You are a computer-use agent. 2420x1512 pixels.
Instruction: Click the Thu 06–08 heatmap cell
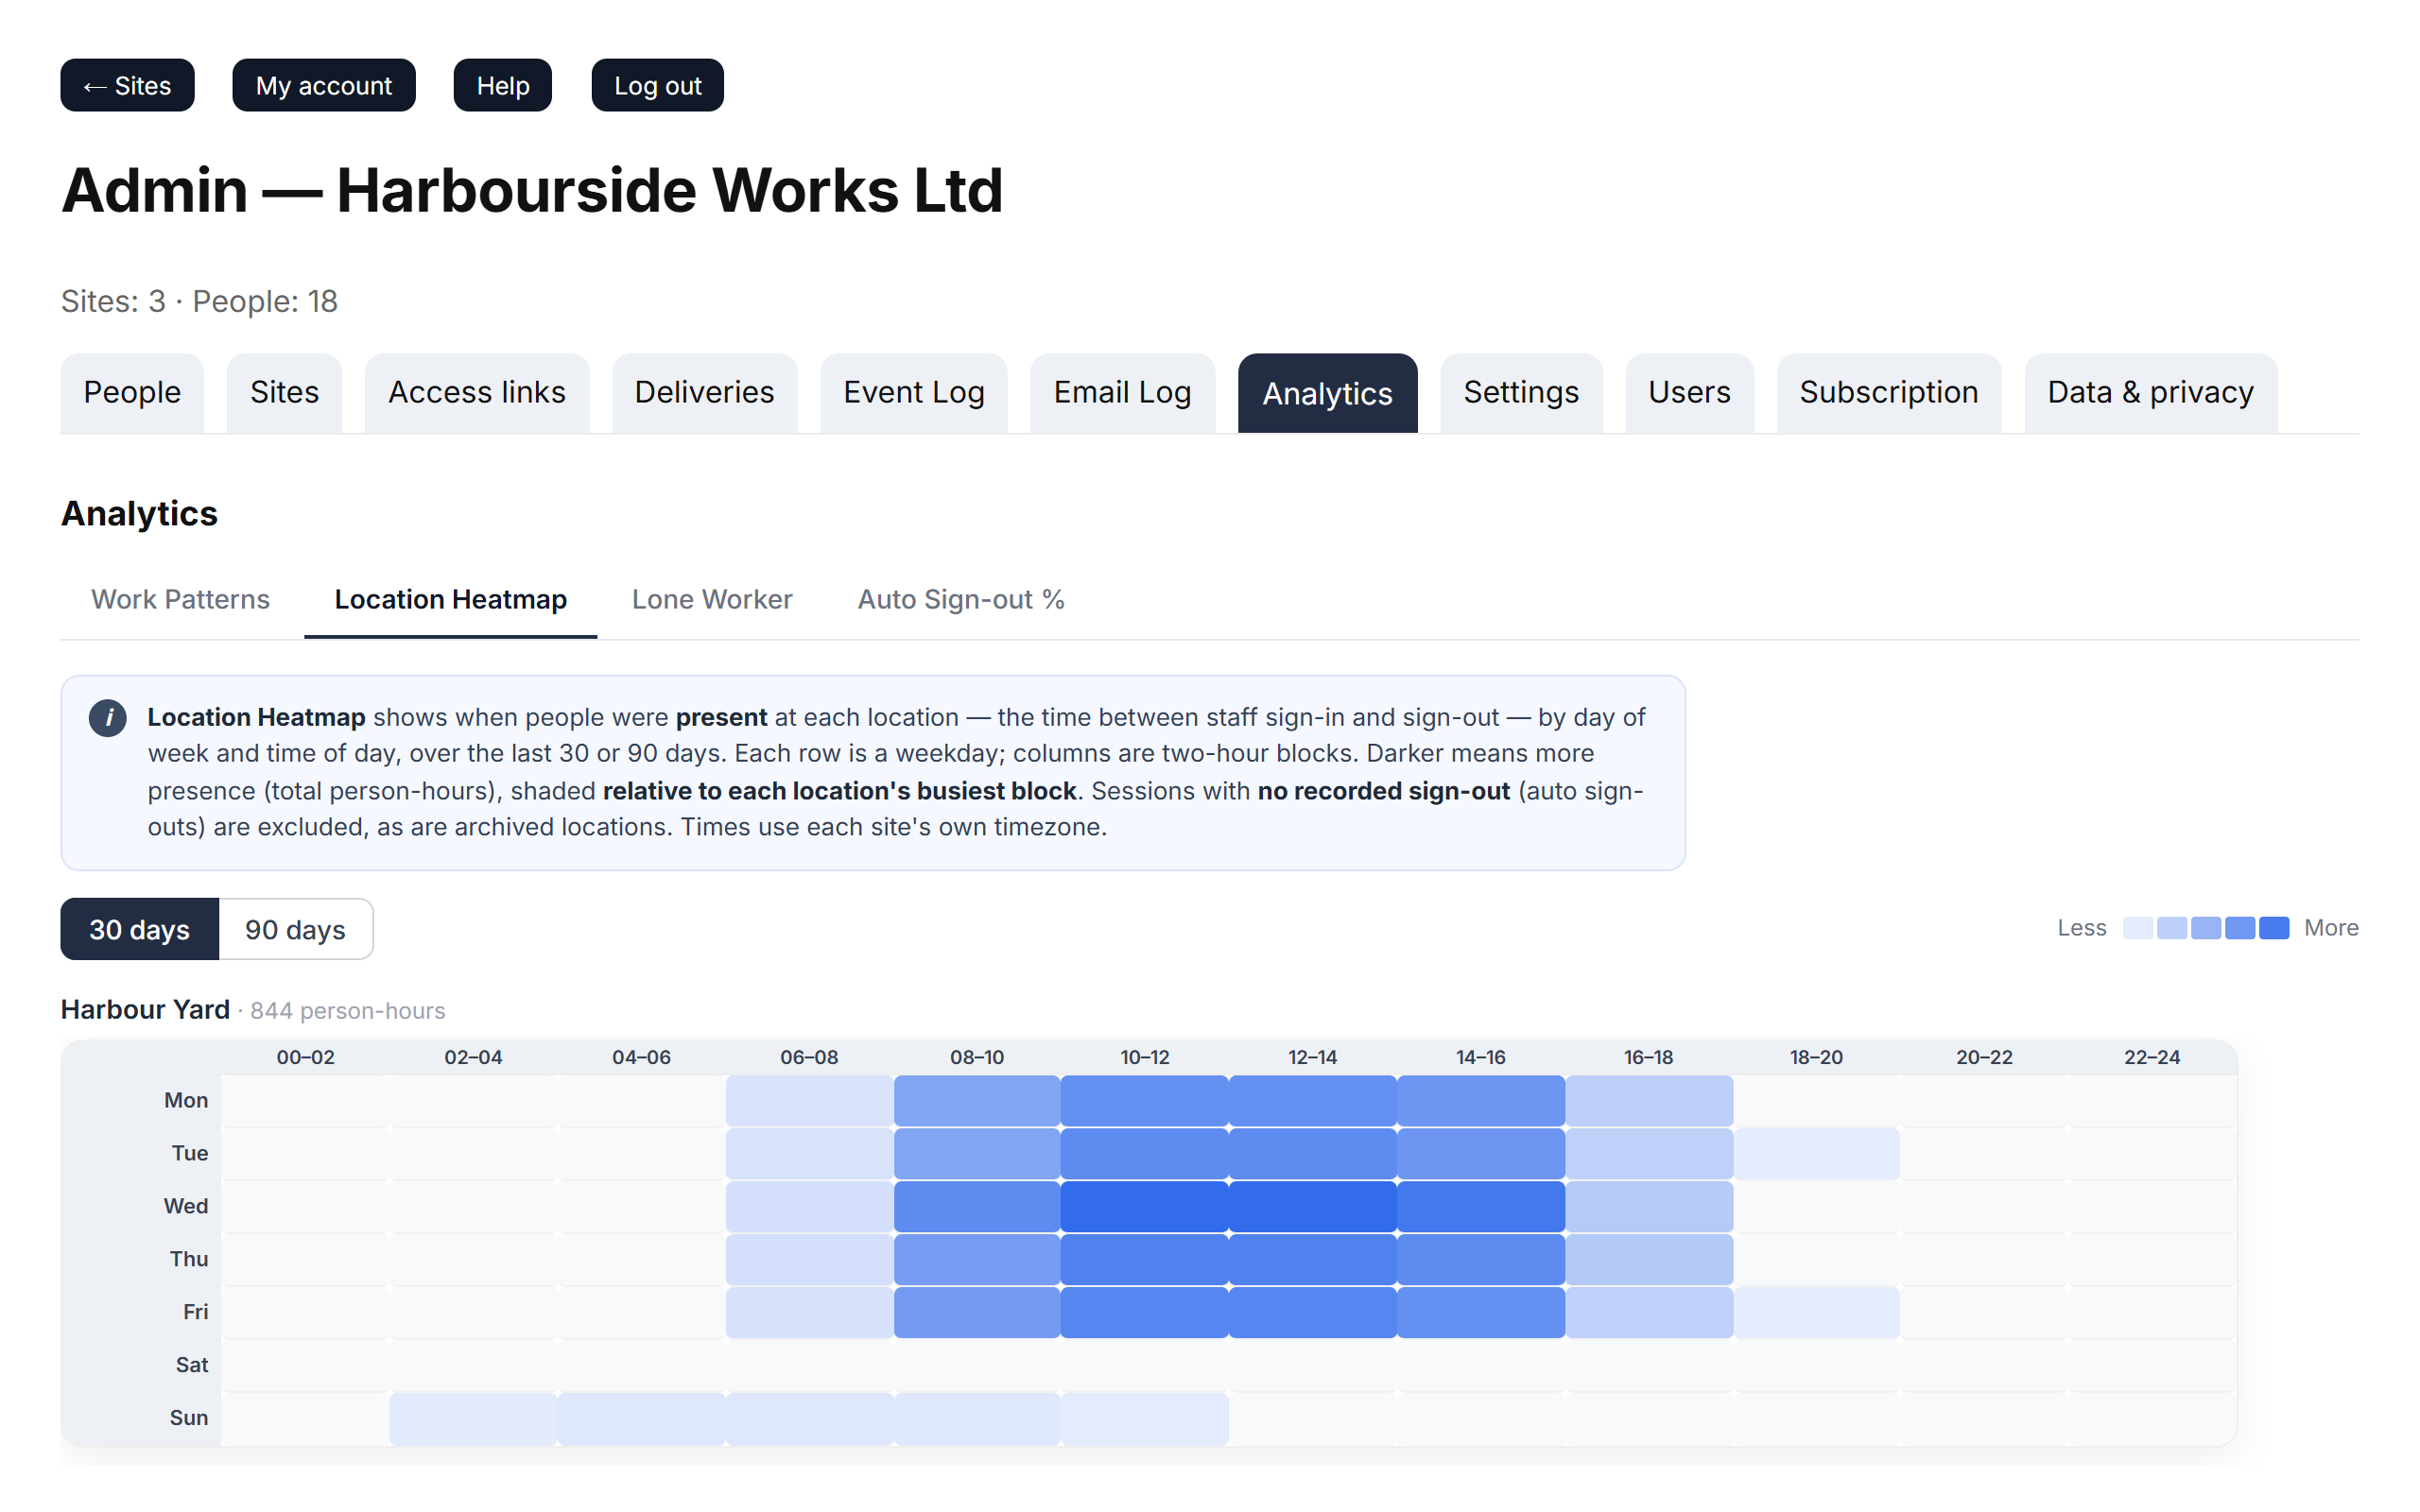809,1259
